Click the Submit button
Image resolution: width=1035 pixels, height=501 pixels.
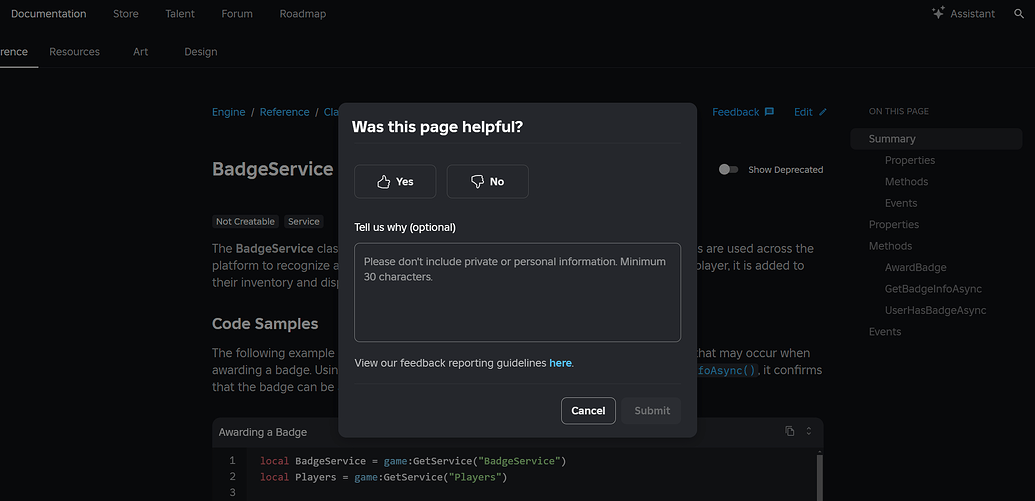(x=651, y=411)
